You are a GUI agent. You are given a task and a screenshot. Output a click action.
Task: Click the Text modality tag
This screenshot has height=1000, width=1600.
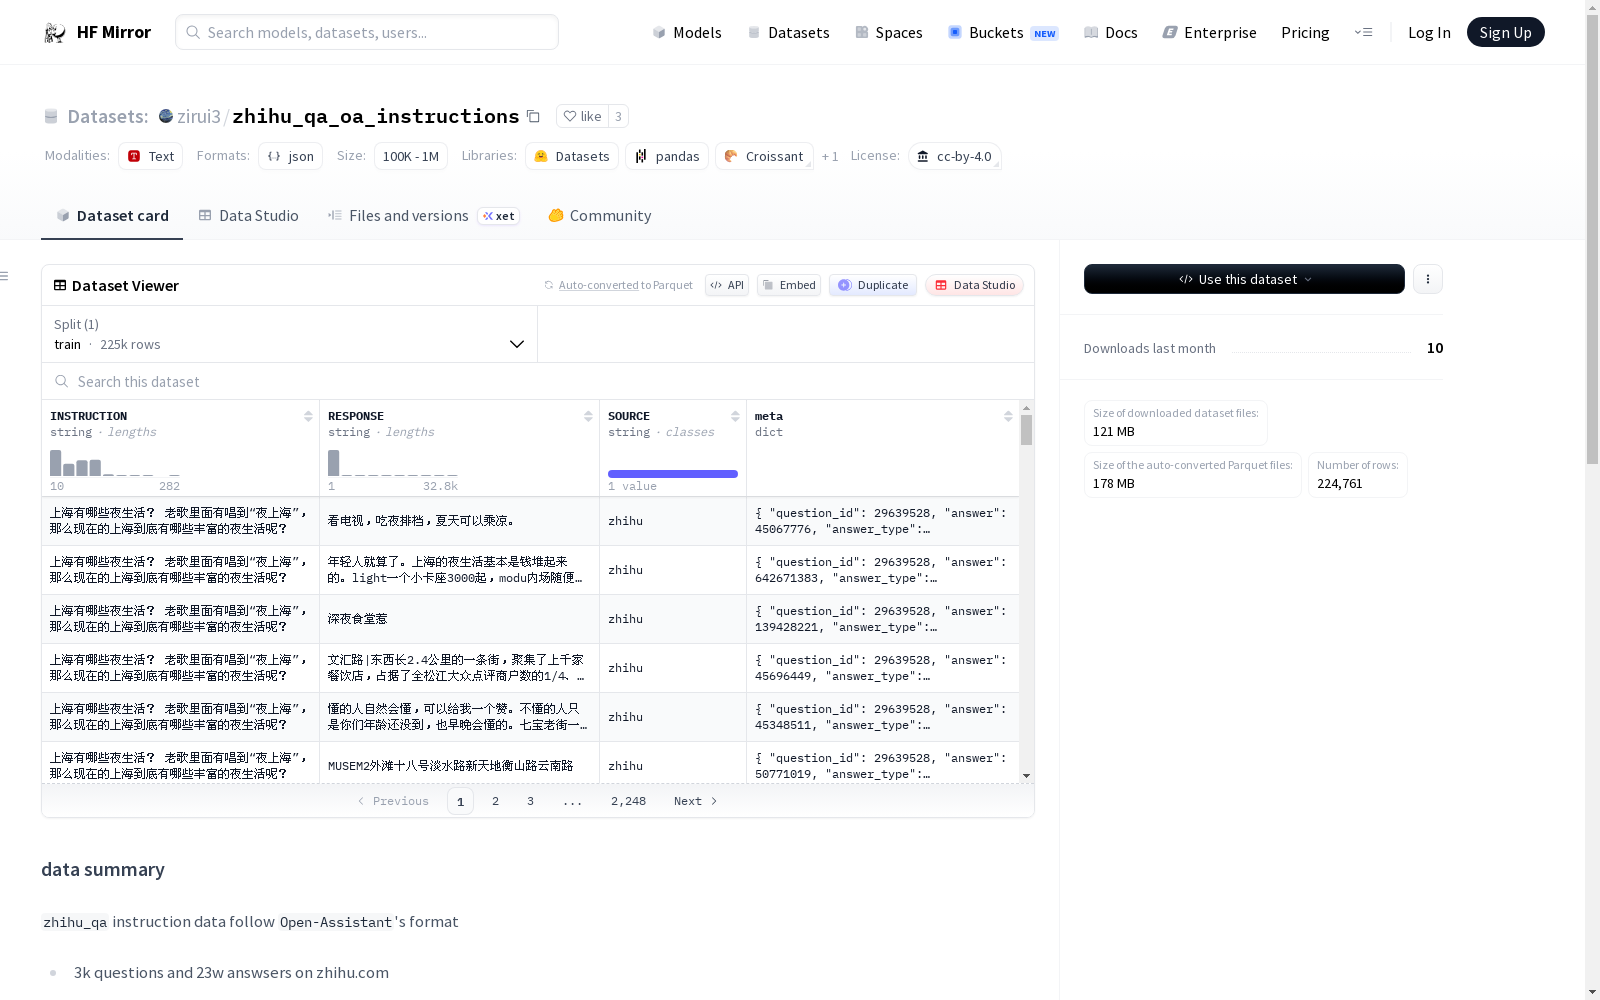pos(151,156)
